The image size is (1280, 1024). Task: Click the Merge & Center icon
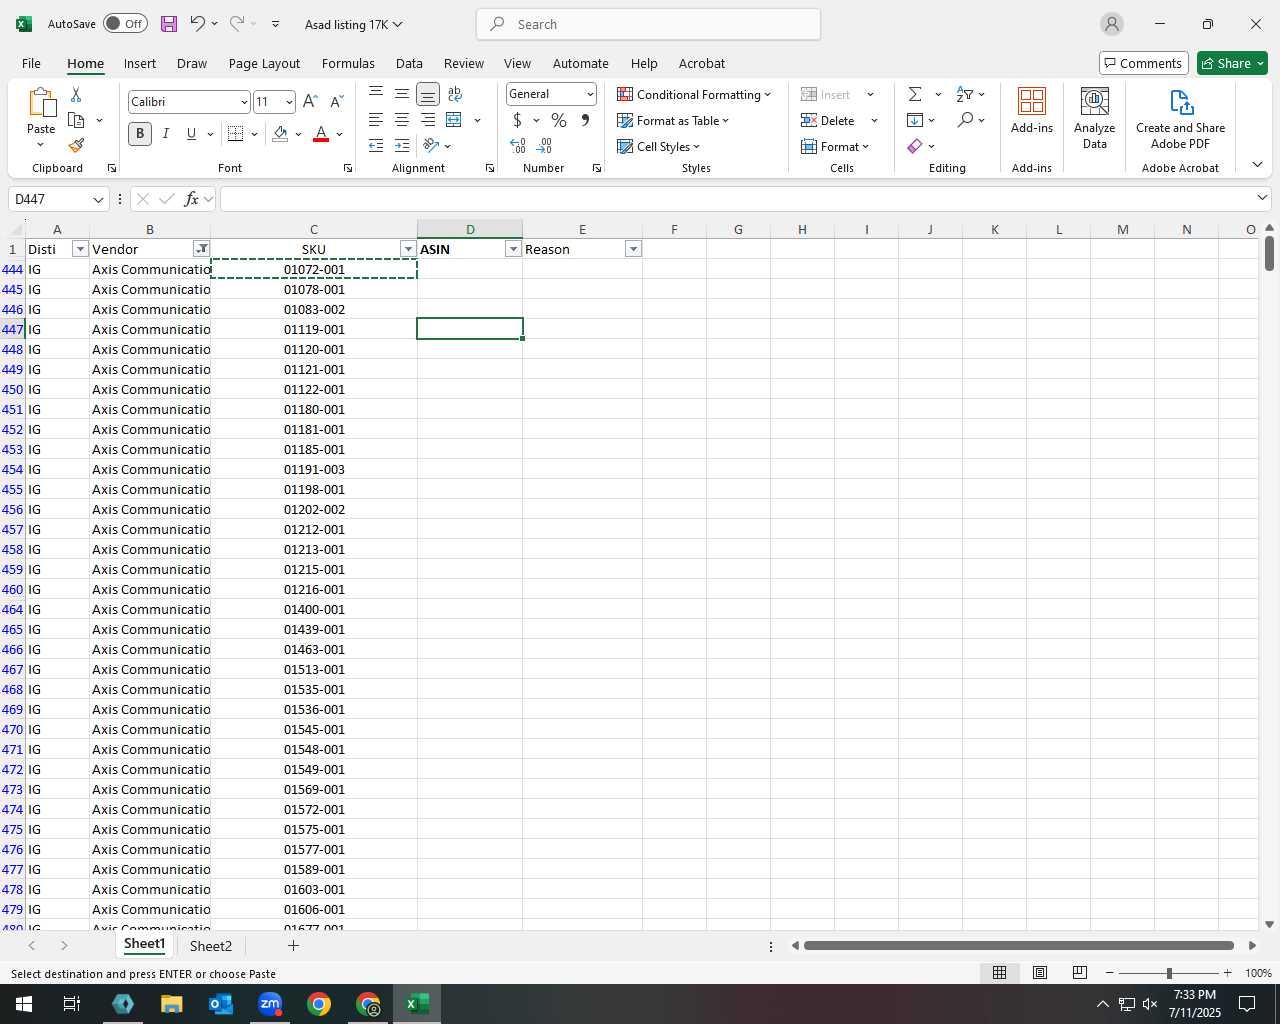454,120
